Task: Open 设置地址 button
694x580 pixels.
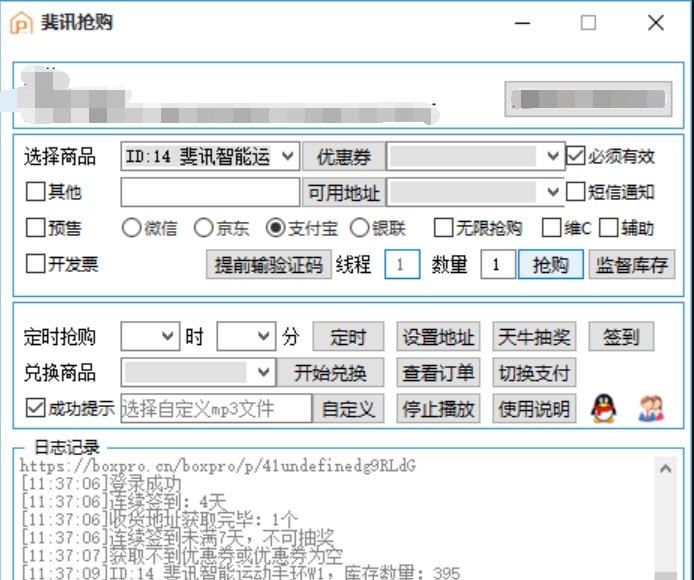Action: (x=438, y=337)
